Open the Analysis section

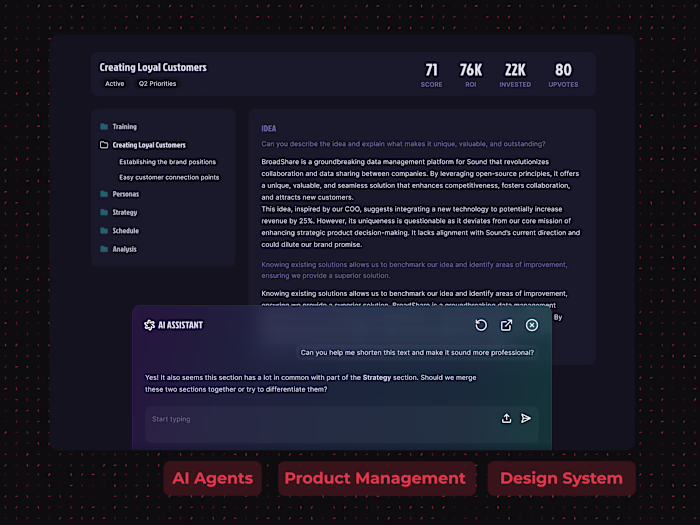[125, 249]
